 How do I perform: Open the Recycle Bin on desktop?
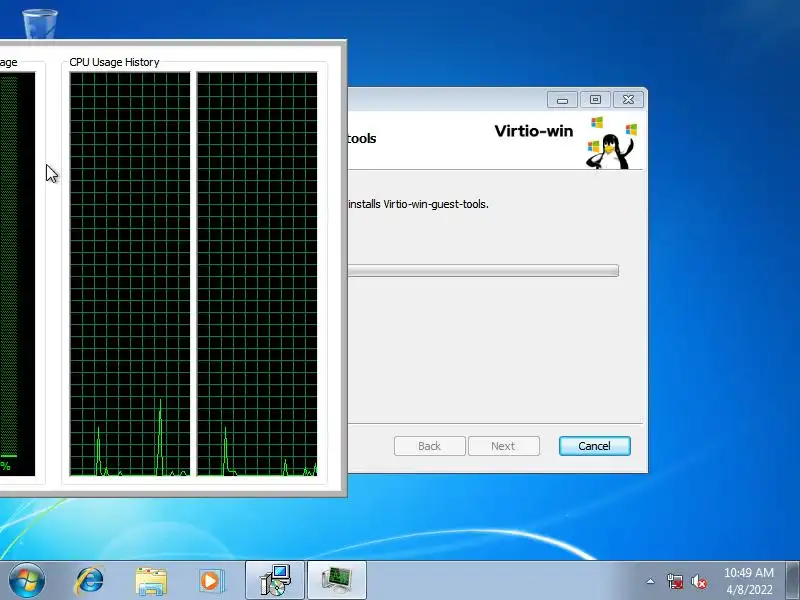(39, 23)
